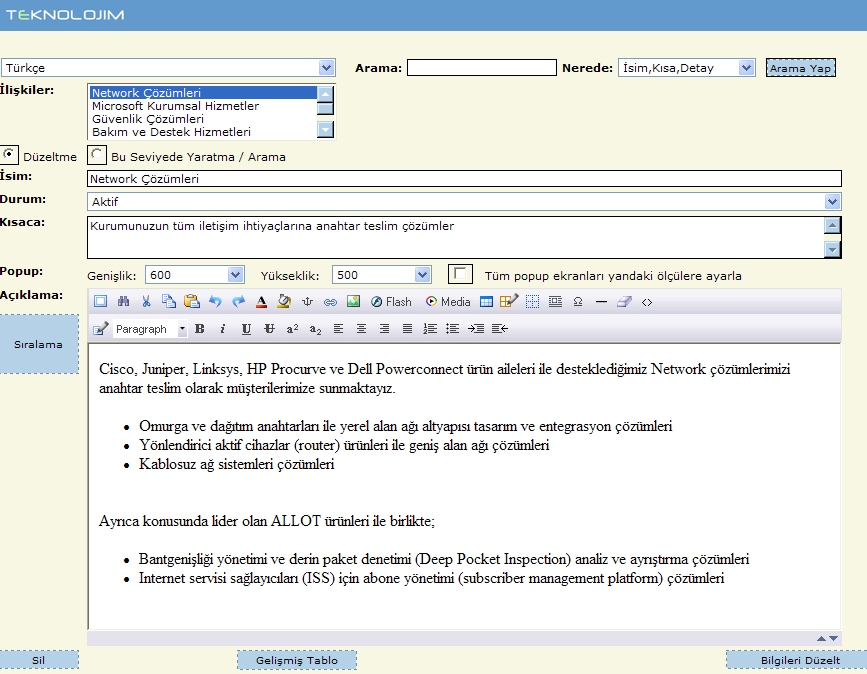The image size is (867, 674).
Task: Cut selection with the scissors icon
Action: tap(146, 301)
